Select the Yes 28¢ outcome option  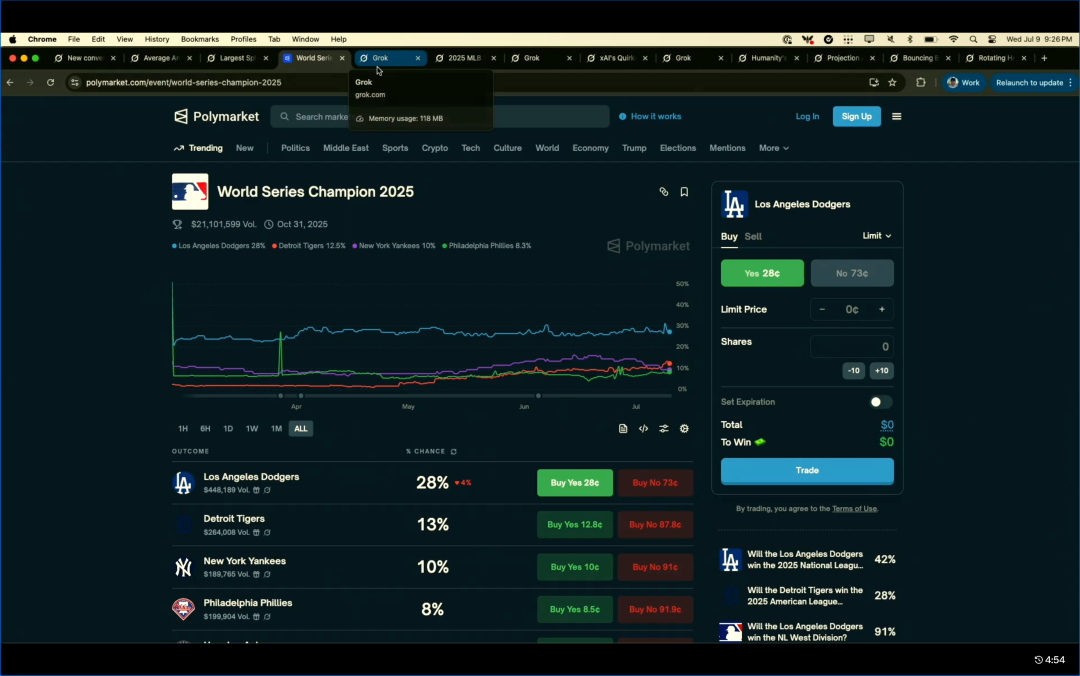click(762, 273)
